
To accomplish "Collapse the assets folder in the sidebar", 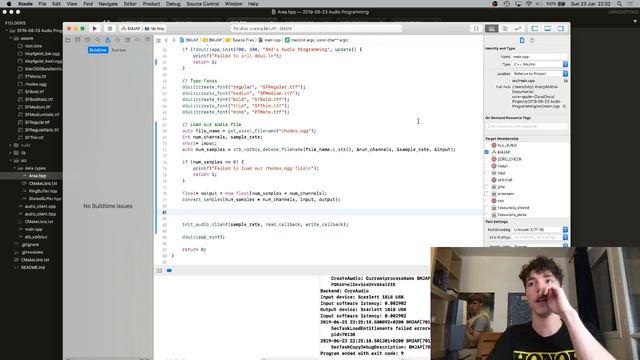I will (11, 38).
